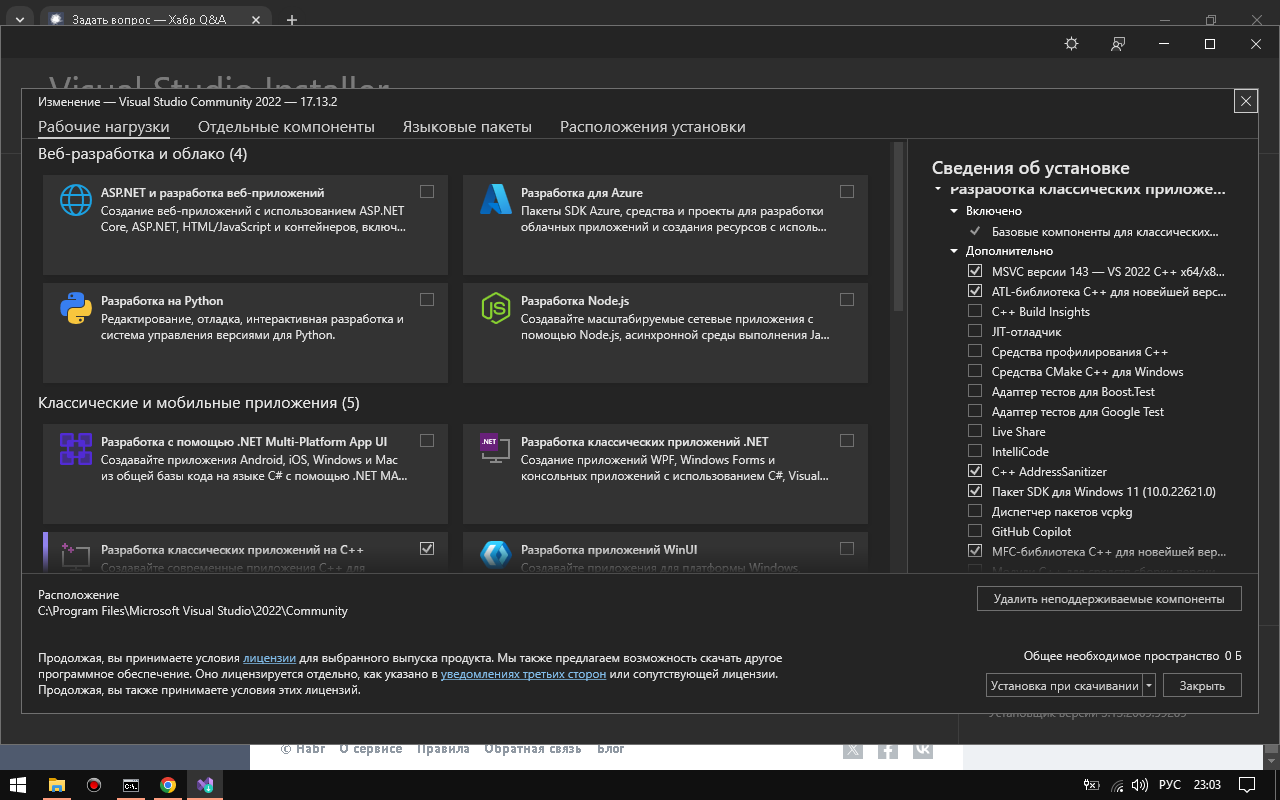Collapse the Дополнительно section

coord(954,251)
